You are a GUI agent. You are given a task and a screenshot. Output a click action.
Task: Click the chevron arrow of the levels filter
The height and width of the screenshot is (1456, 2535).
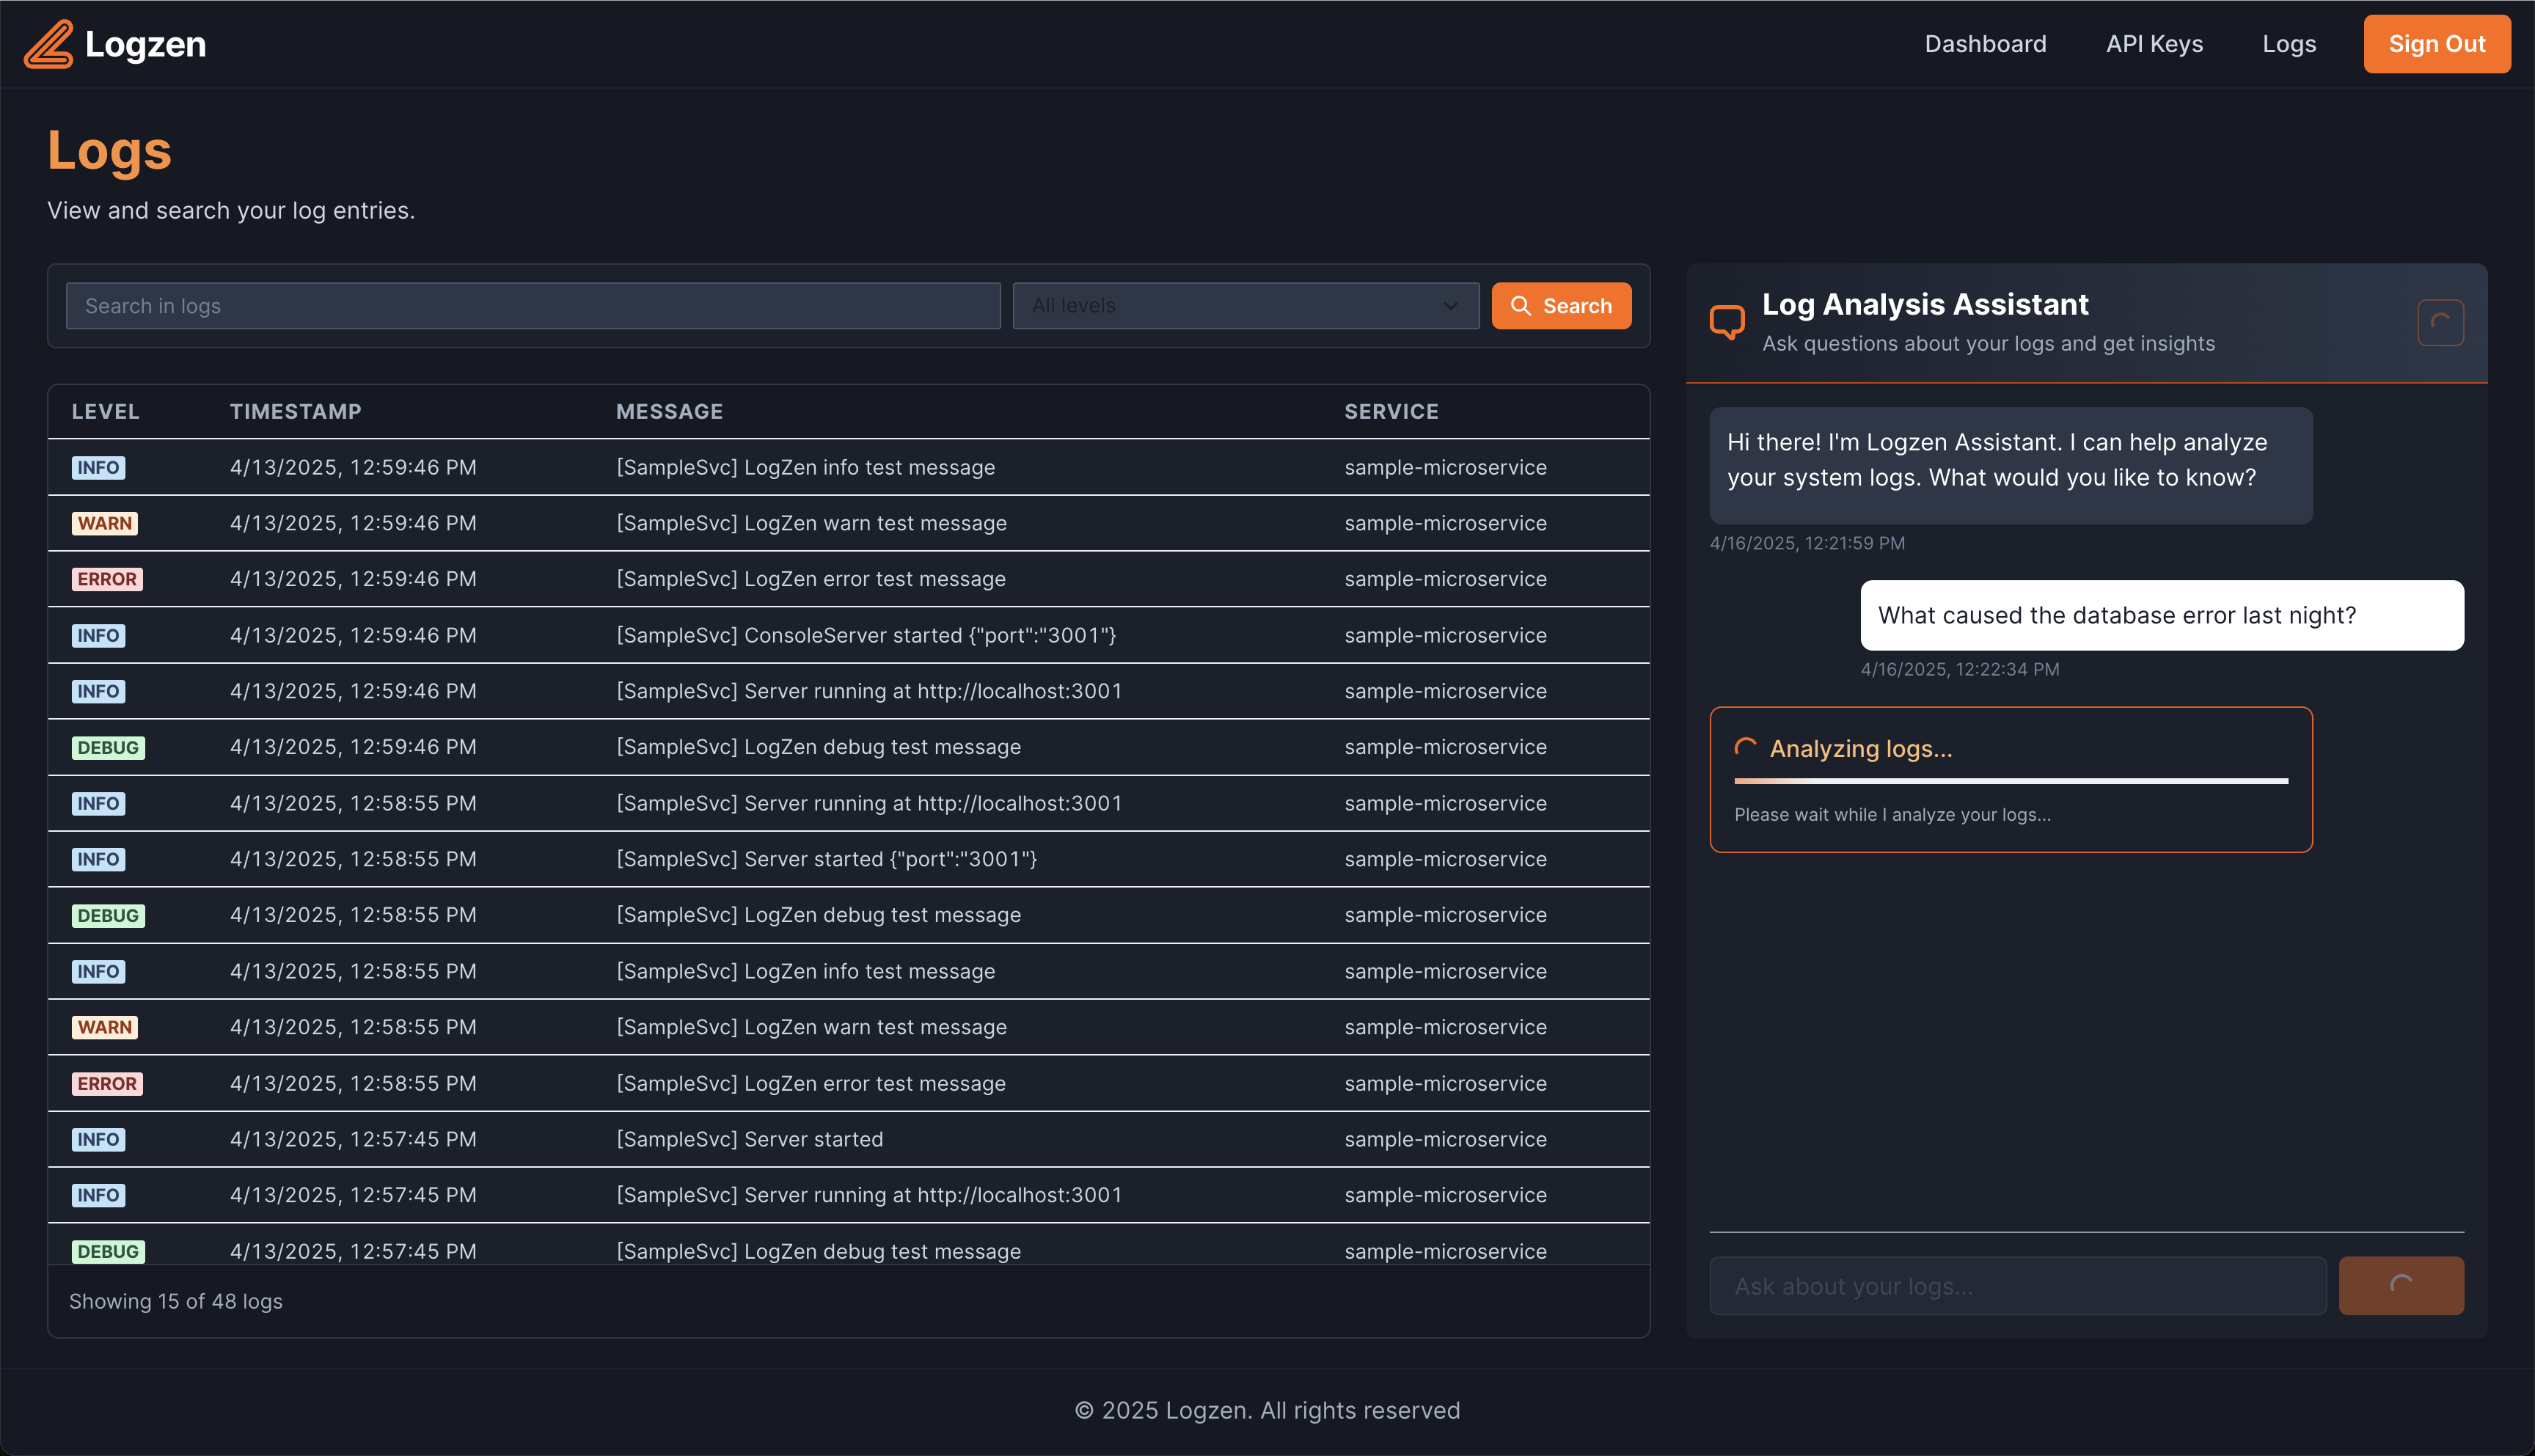[x=1450, y=306]
